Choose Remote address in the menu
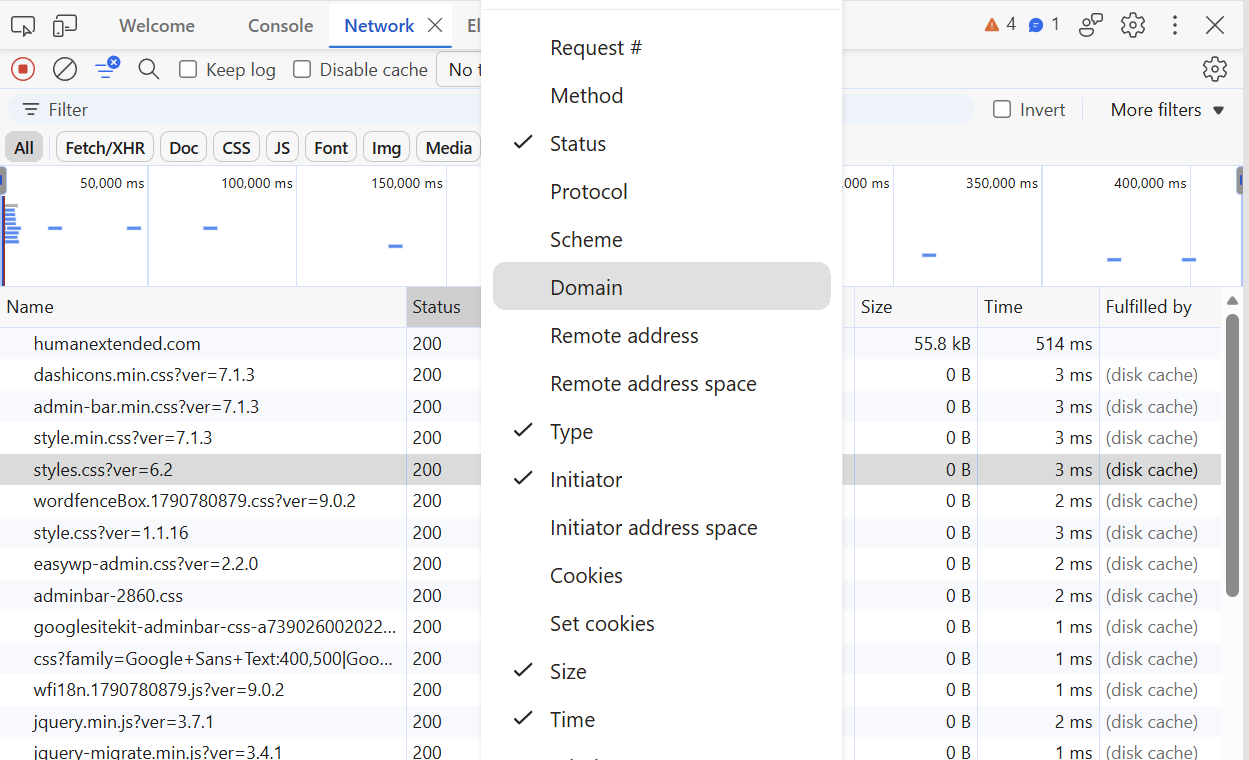The height and width of the screenshot is (760, 1249). tap(662, 335)
